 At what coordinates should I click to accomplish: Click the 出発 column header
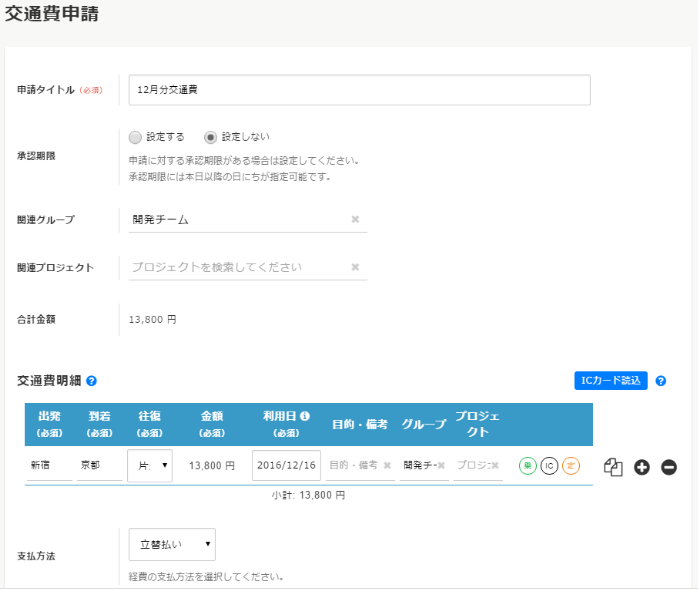point(49,424)
